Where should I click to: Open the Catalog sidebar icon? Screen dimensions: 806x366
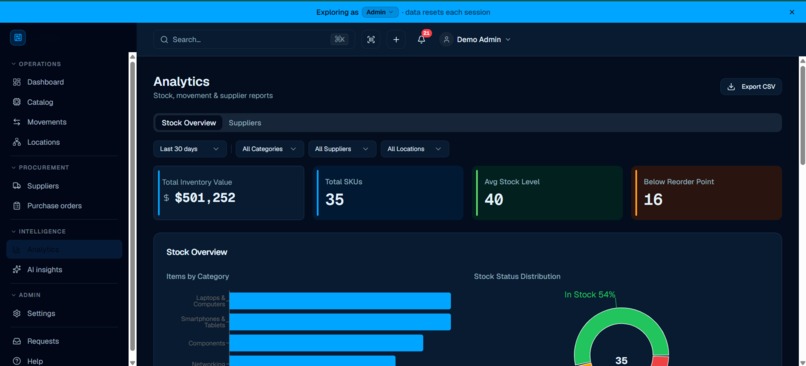[16, 102]
